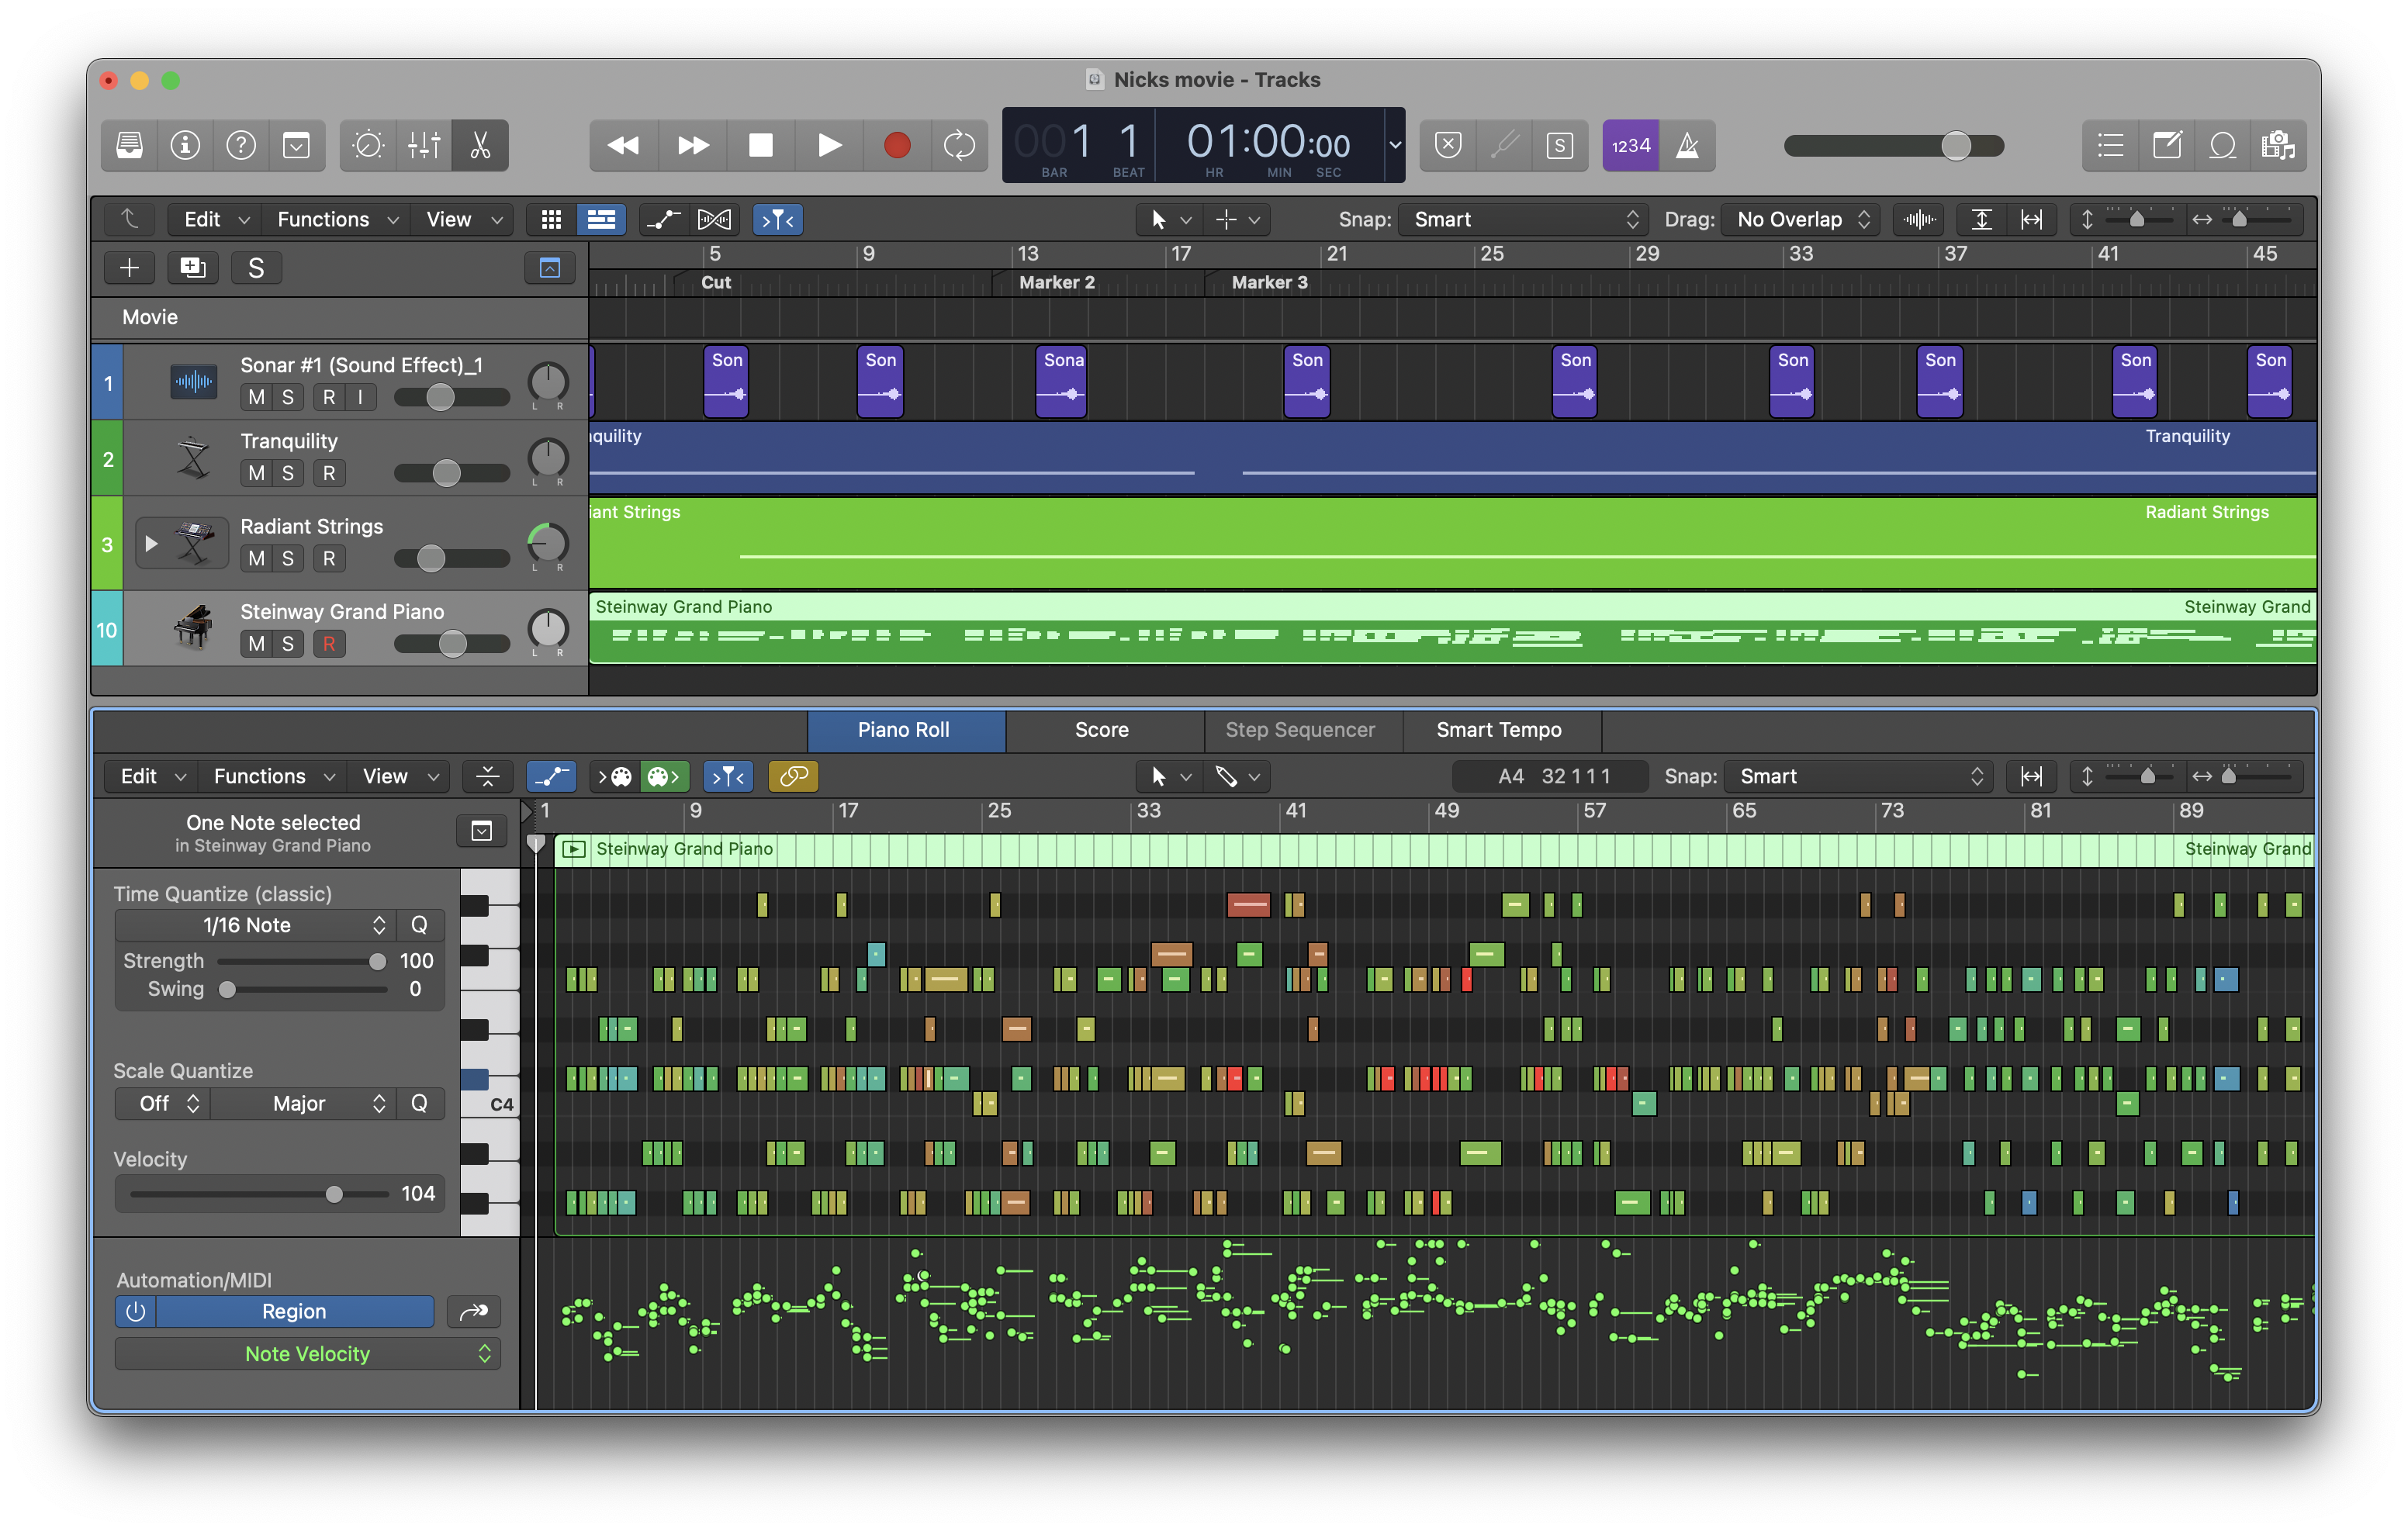Disable record on Steinway Grand Piano track

(329, 645)
